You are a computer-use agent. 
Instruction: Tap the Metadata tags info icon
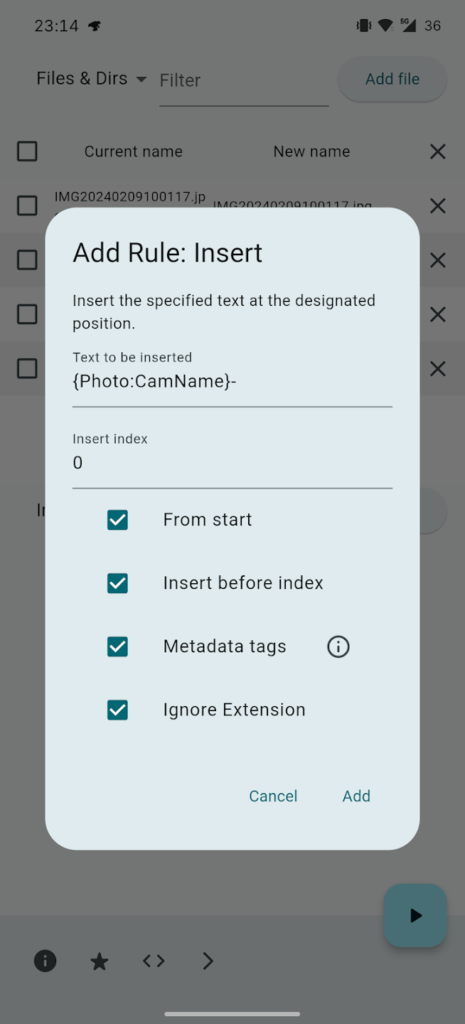[338, 647]
